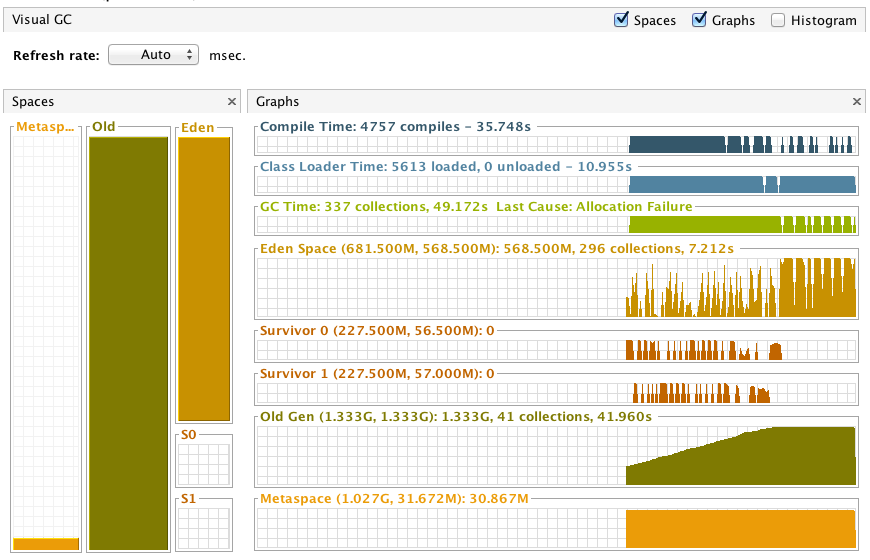Click the Old generation space bar
Screen dimensions: 870x560
(x=128, y=342)
